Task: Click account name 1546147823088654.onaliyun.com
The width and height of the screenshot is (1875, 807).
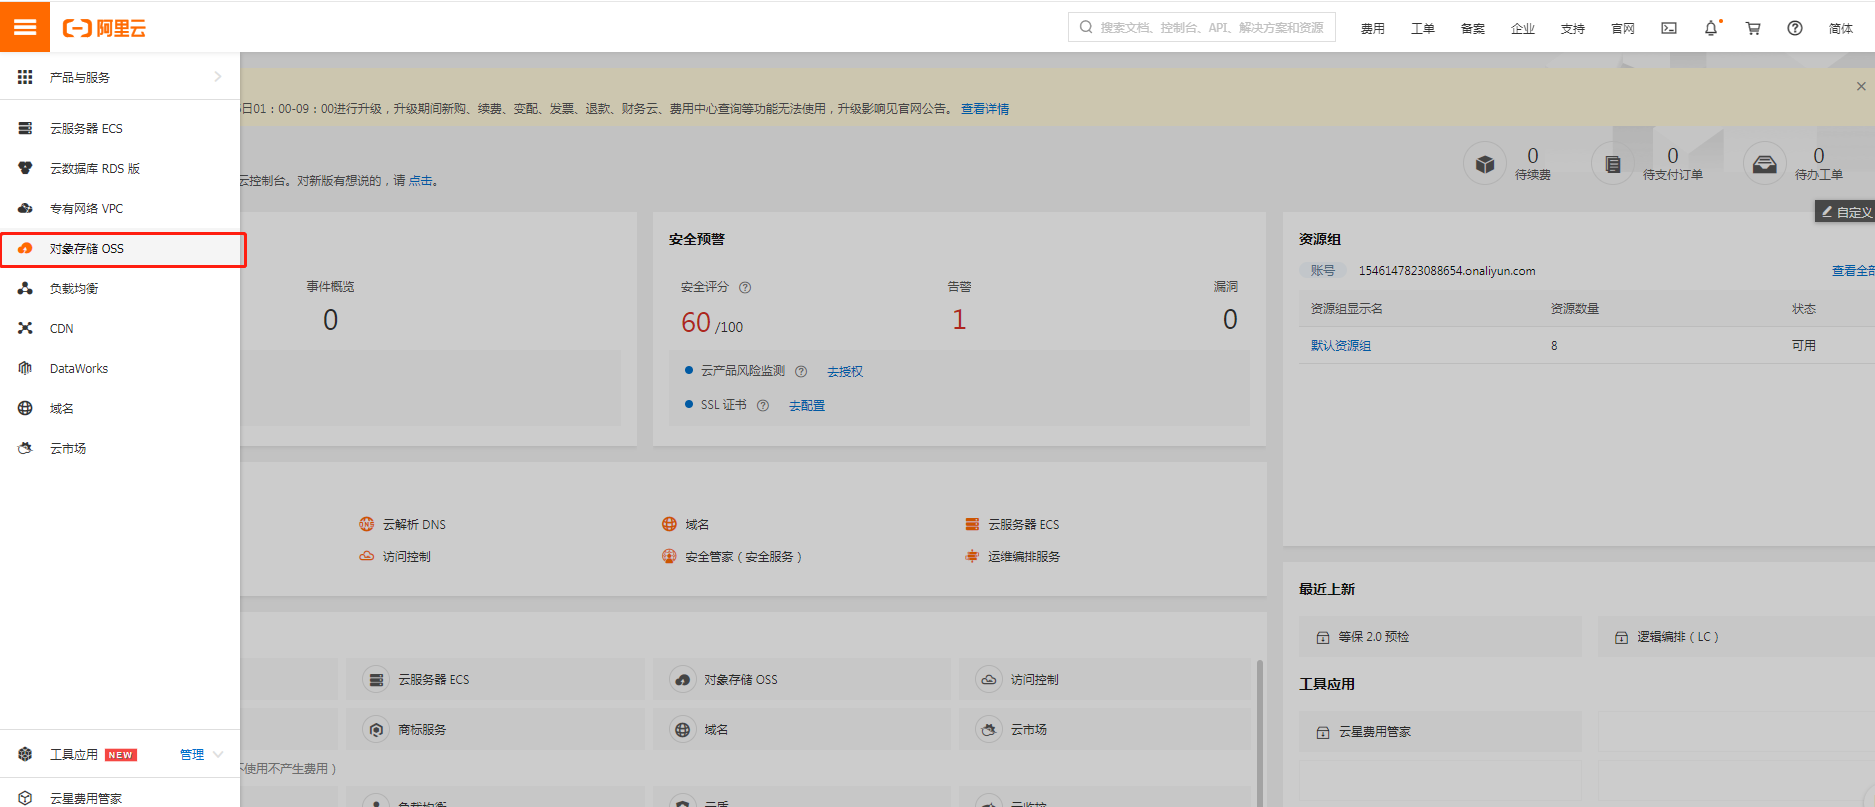Action: [1446, 271]
